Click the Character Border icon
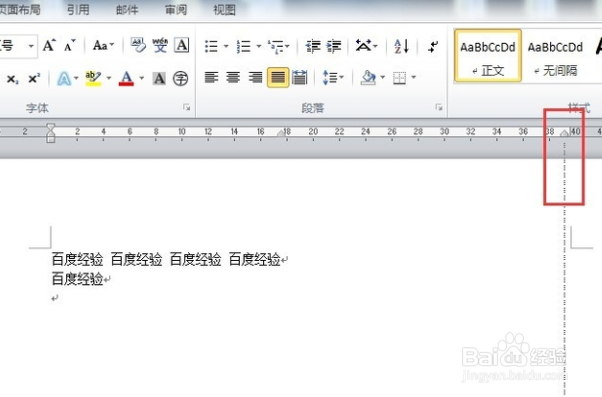Screen dimensions: 602x397 [x=182, y=45]
